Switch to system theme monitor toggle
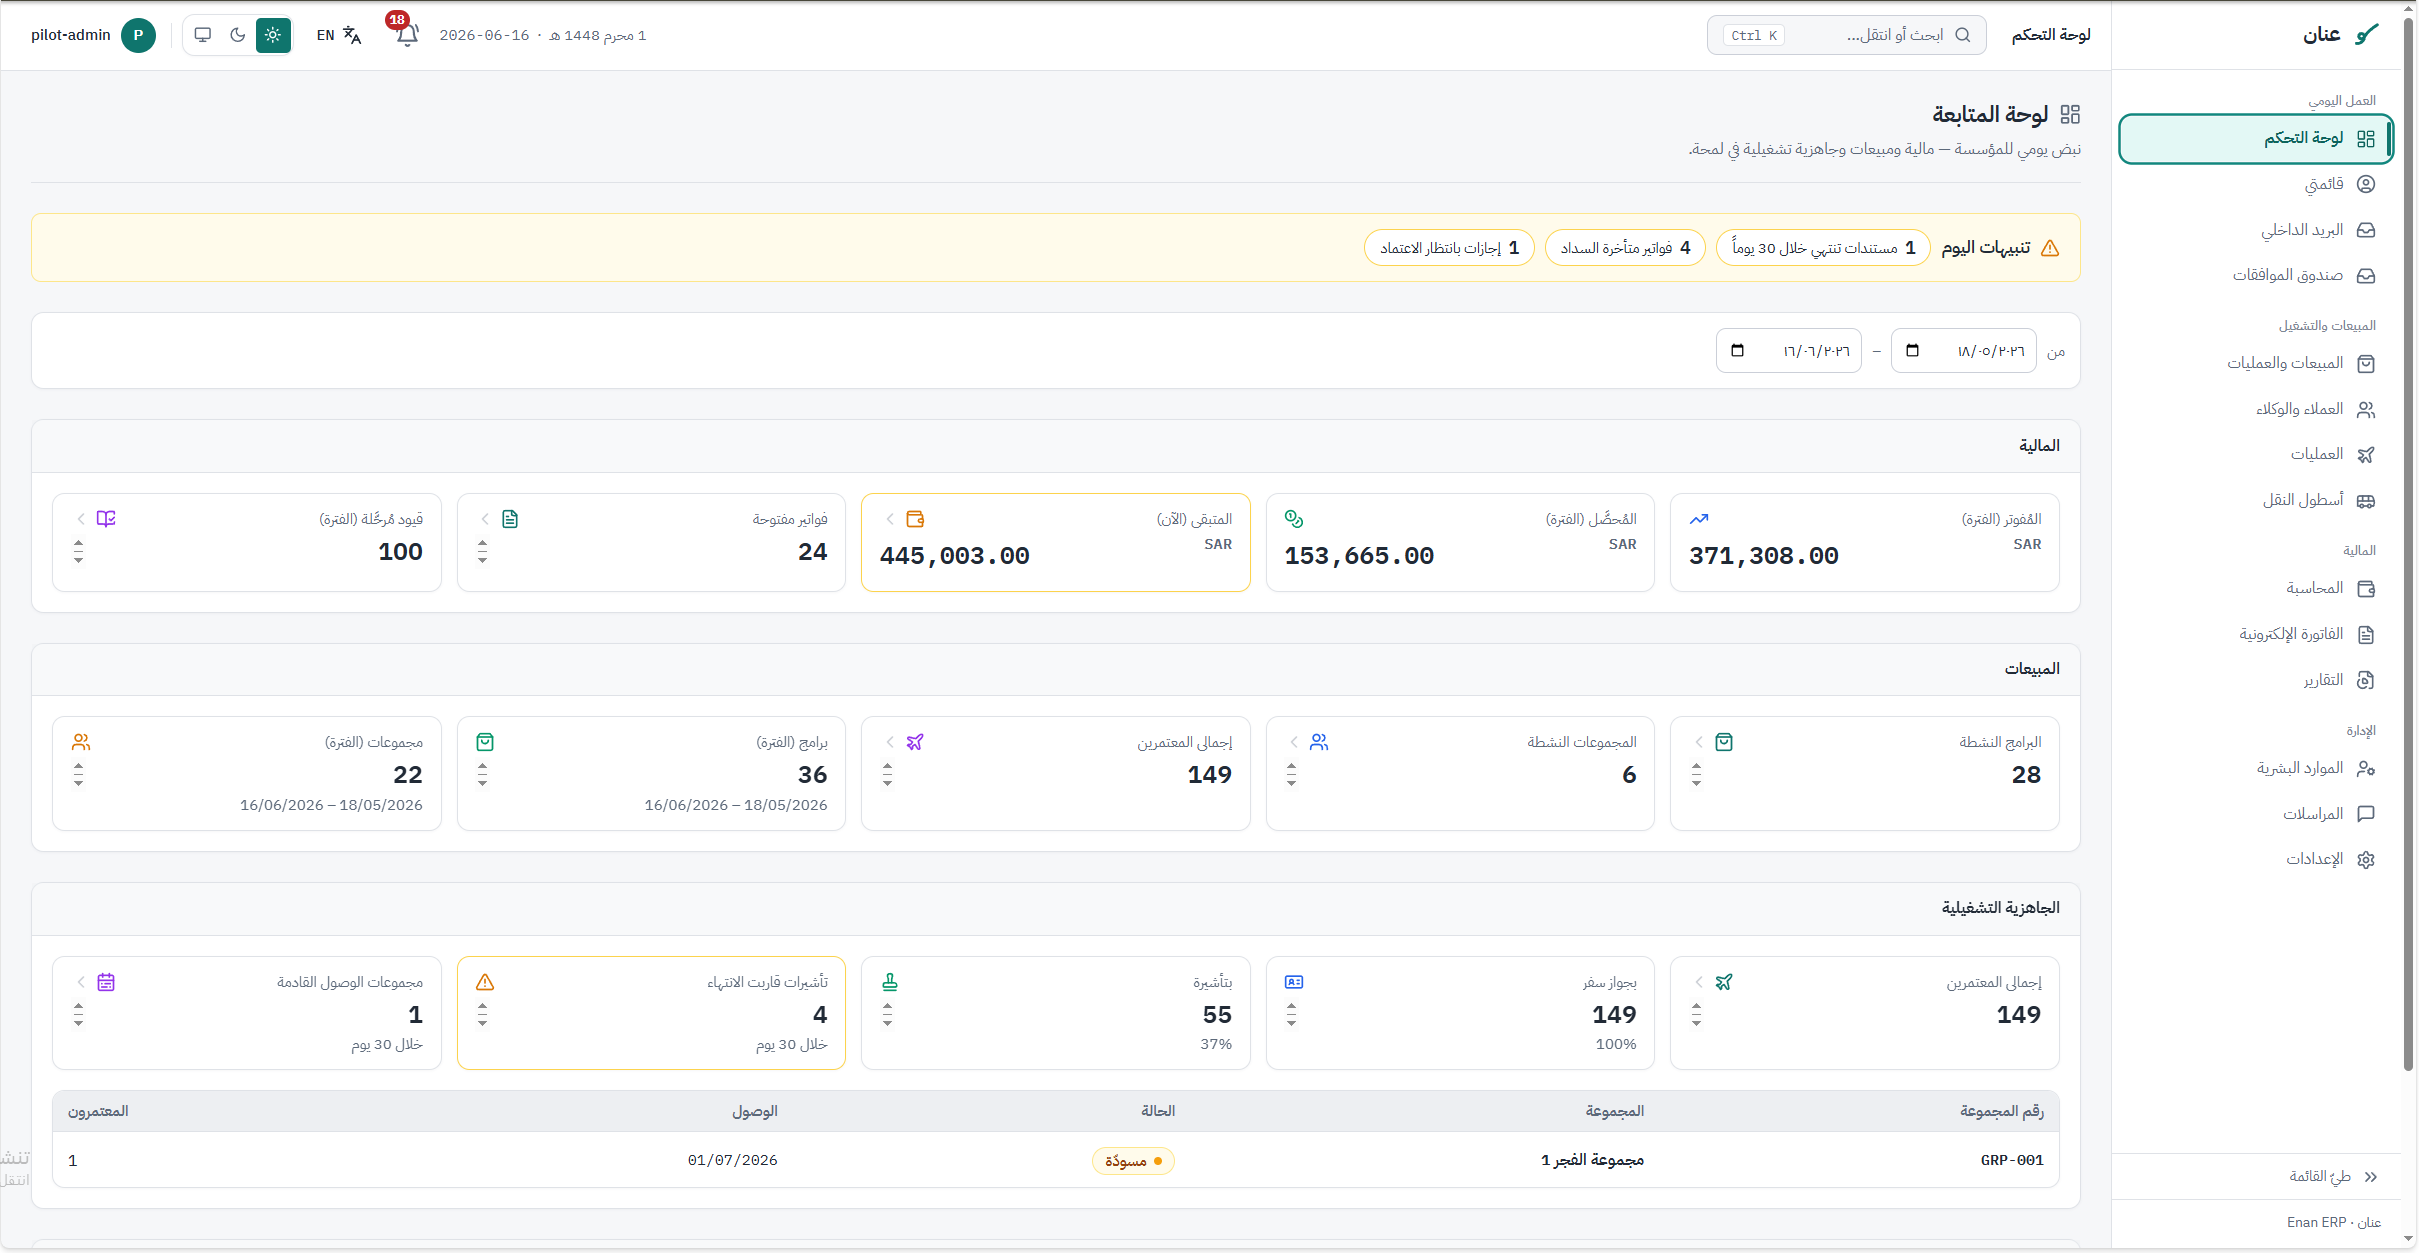2419x1253 pixels. click(203, 35)
